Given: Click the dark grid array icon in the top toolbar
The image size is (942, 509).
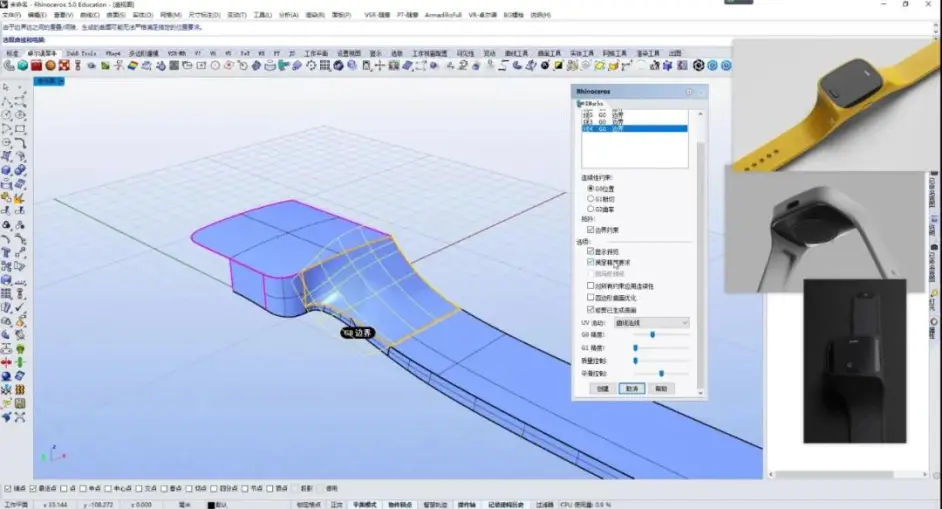Looking at the screenshot, I should (324, 66).
